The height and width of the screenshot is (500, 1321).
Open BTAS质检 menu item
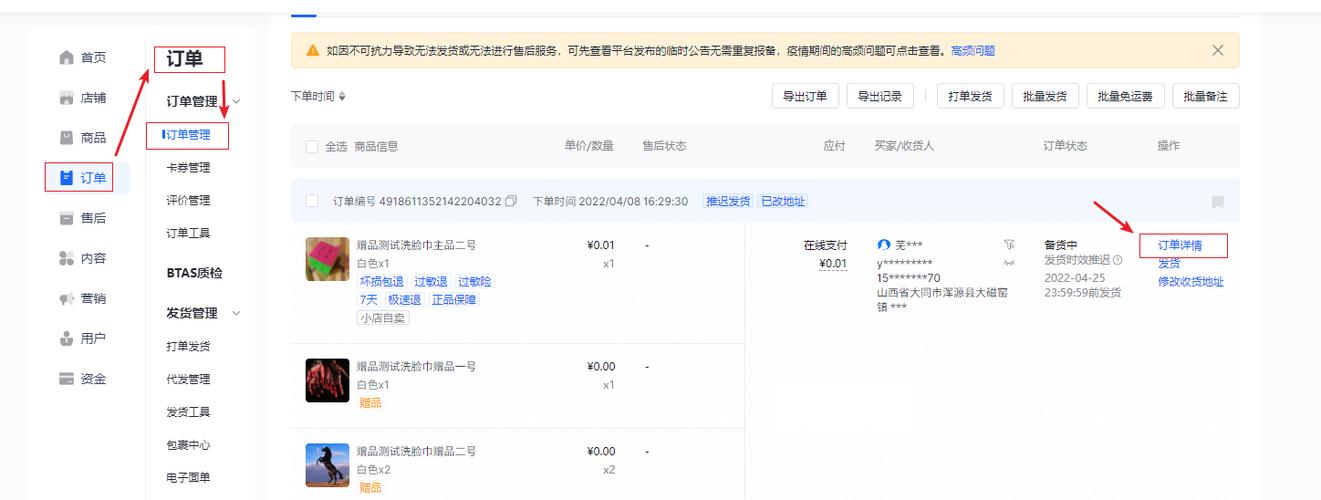[194, 272]
